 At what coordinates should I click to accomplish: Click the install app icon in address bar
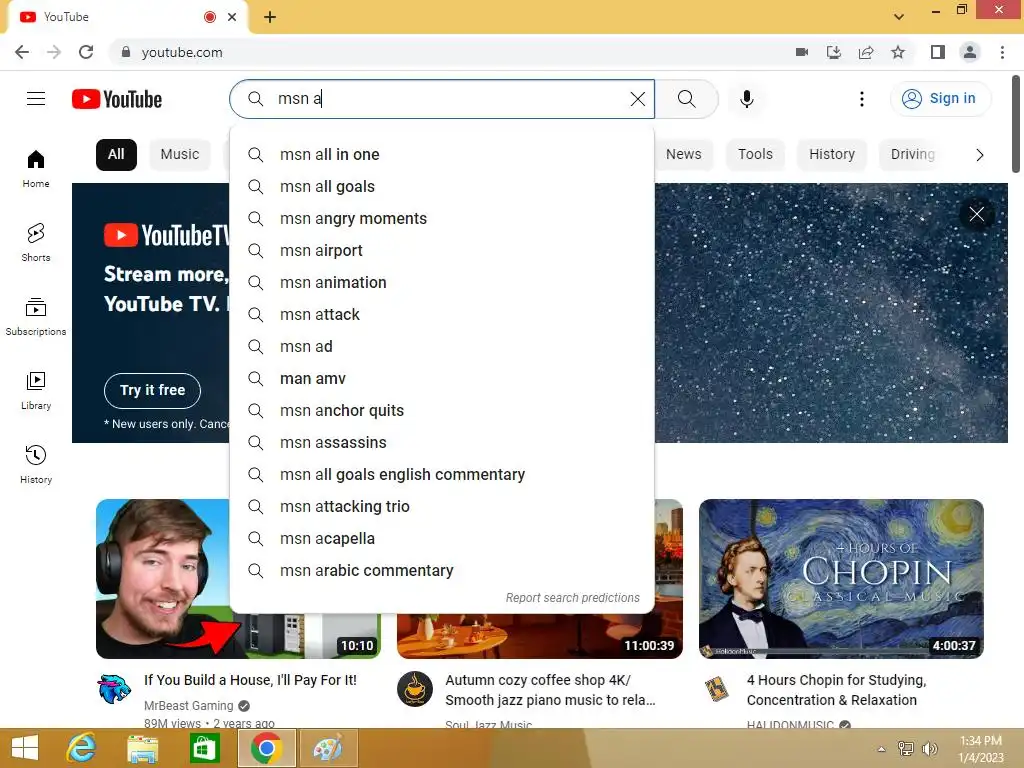(x=833, y=52)
